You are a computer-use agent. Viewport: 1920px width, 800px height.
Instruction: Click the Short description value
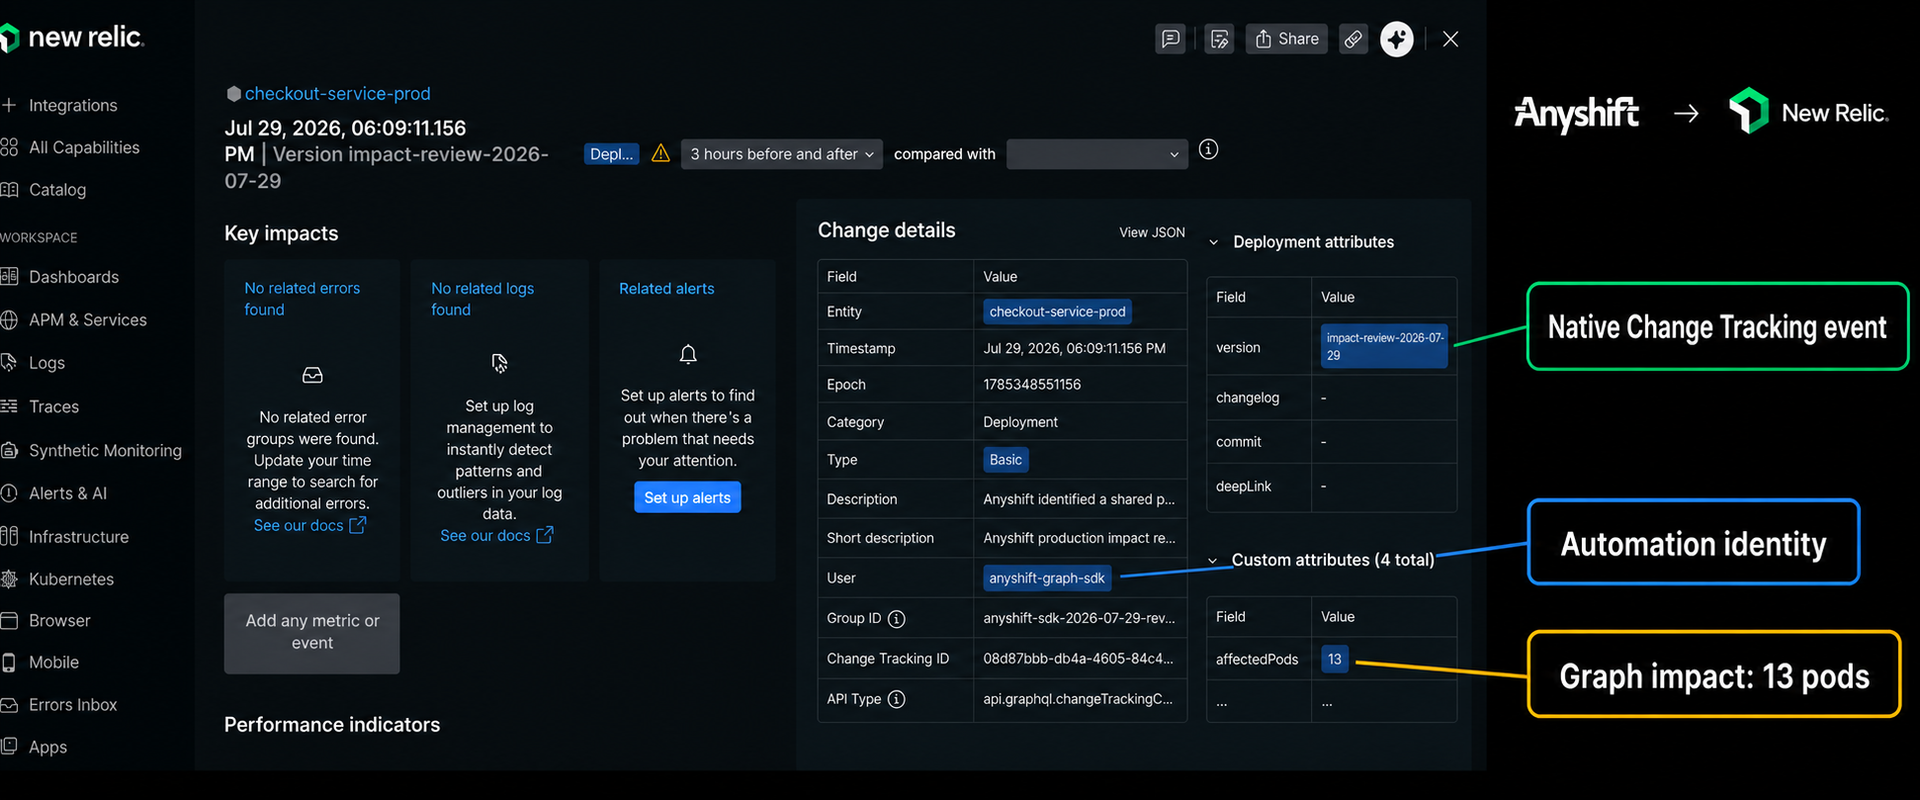(1079, 538)
